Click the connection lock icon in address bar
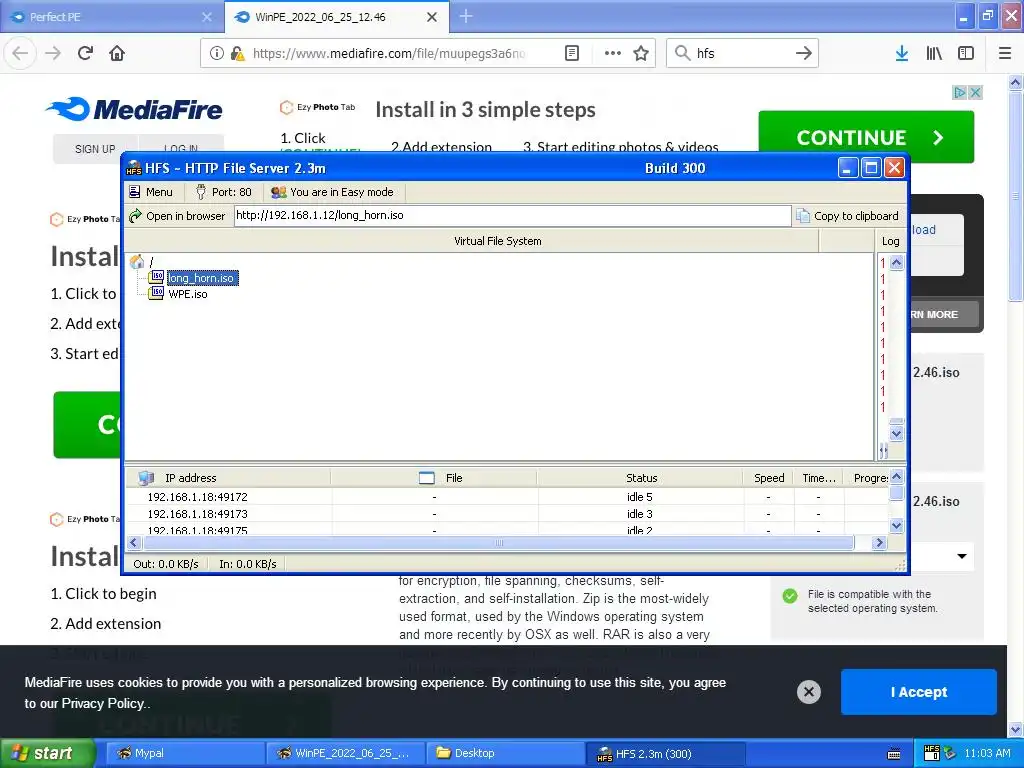Image resolution: width=1024 pixels, height=768 pixels. pyautogui.click(x=238, y=54)
